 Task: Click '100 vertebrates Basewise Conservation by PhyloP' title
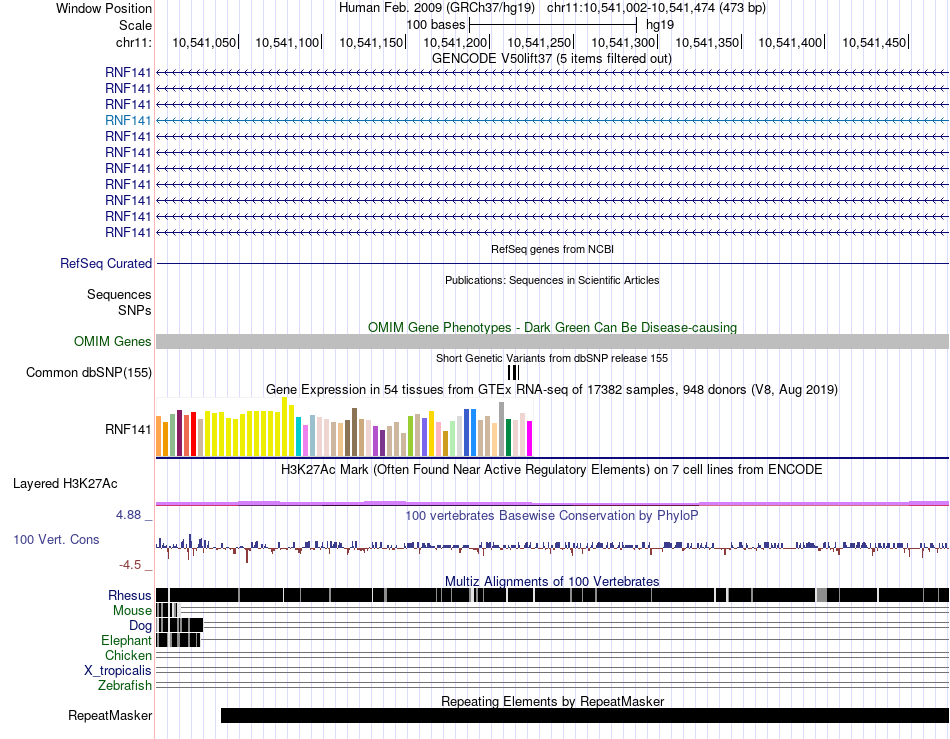click(552, 515)
